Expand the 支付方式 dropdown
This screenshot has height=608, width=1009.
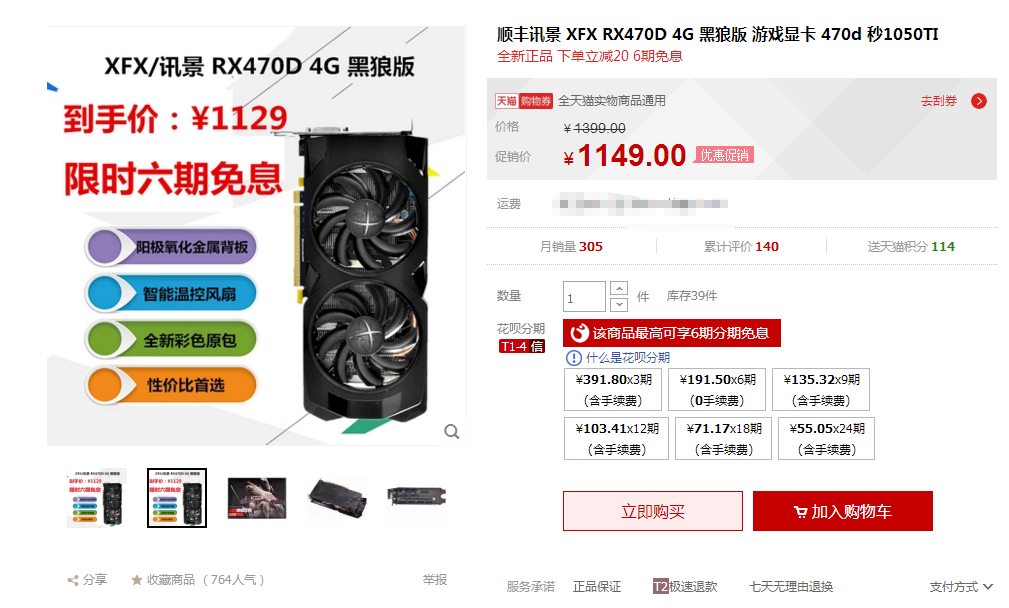(961, 587)
